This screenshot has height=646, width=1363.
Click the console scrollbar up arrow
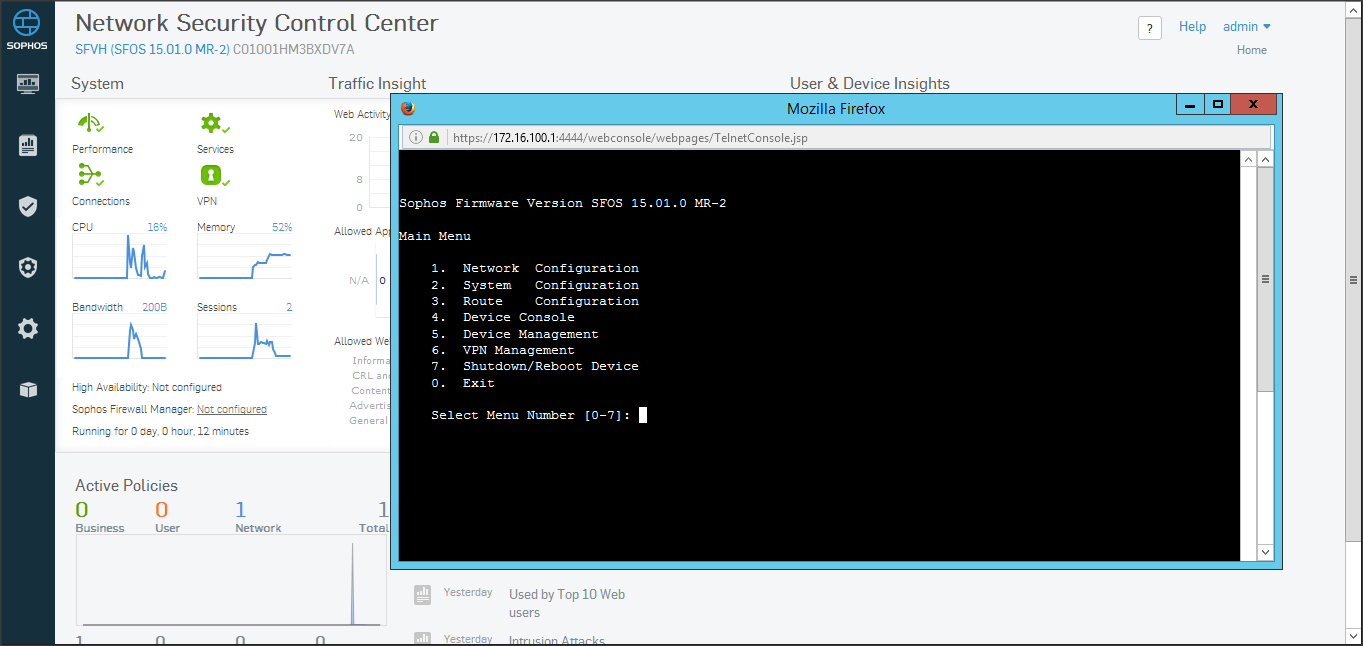point(1265,160)
